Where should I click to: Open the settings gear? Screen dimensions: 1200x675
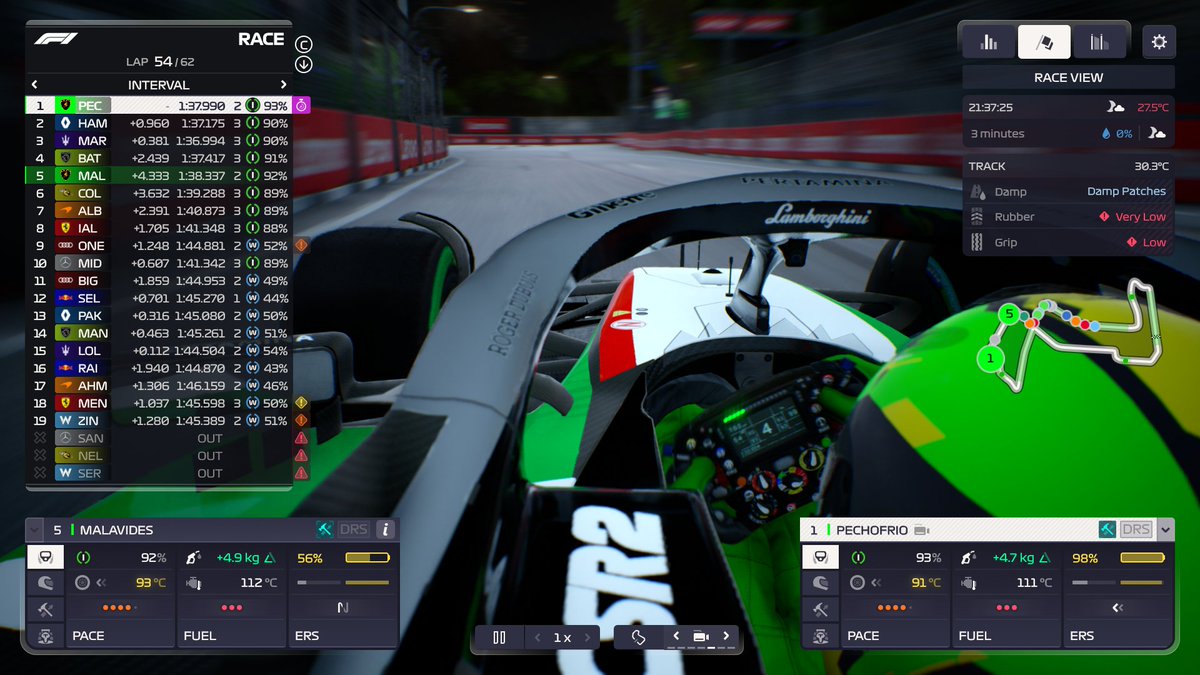tap(1159, 42)
